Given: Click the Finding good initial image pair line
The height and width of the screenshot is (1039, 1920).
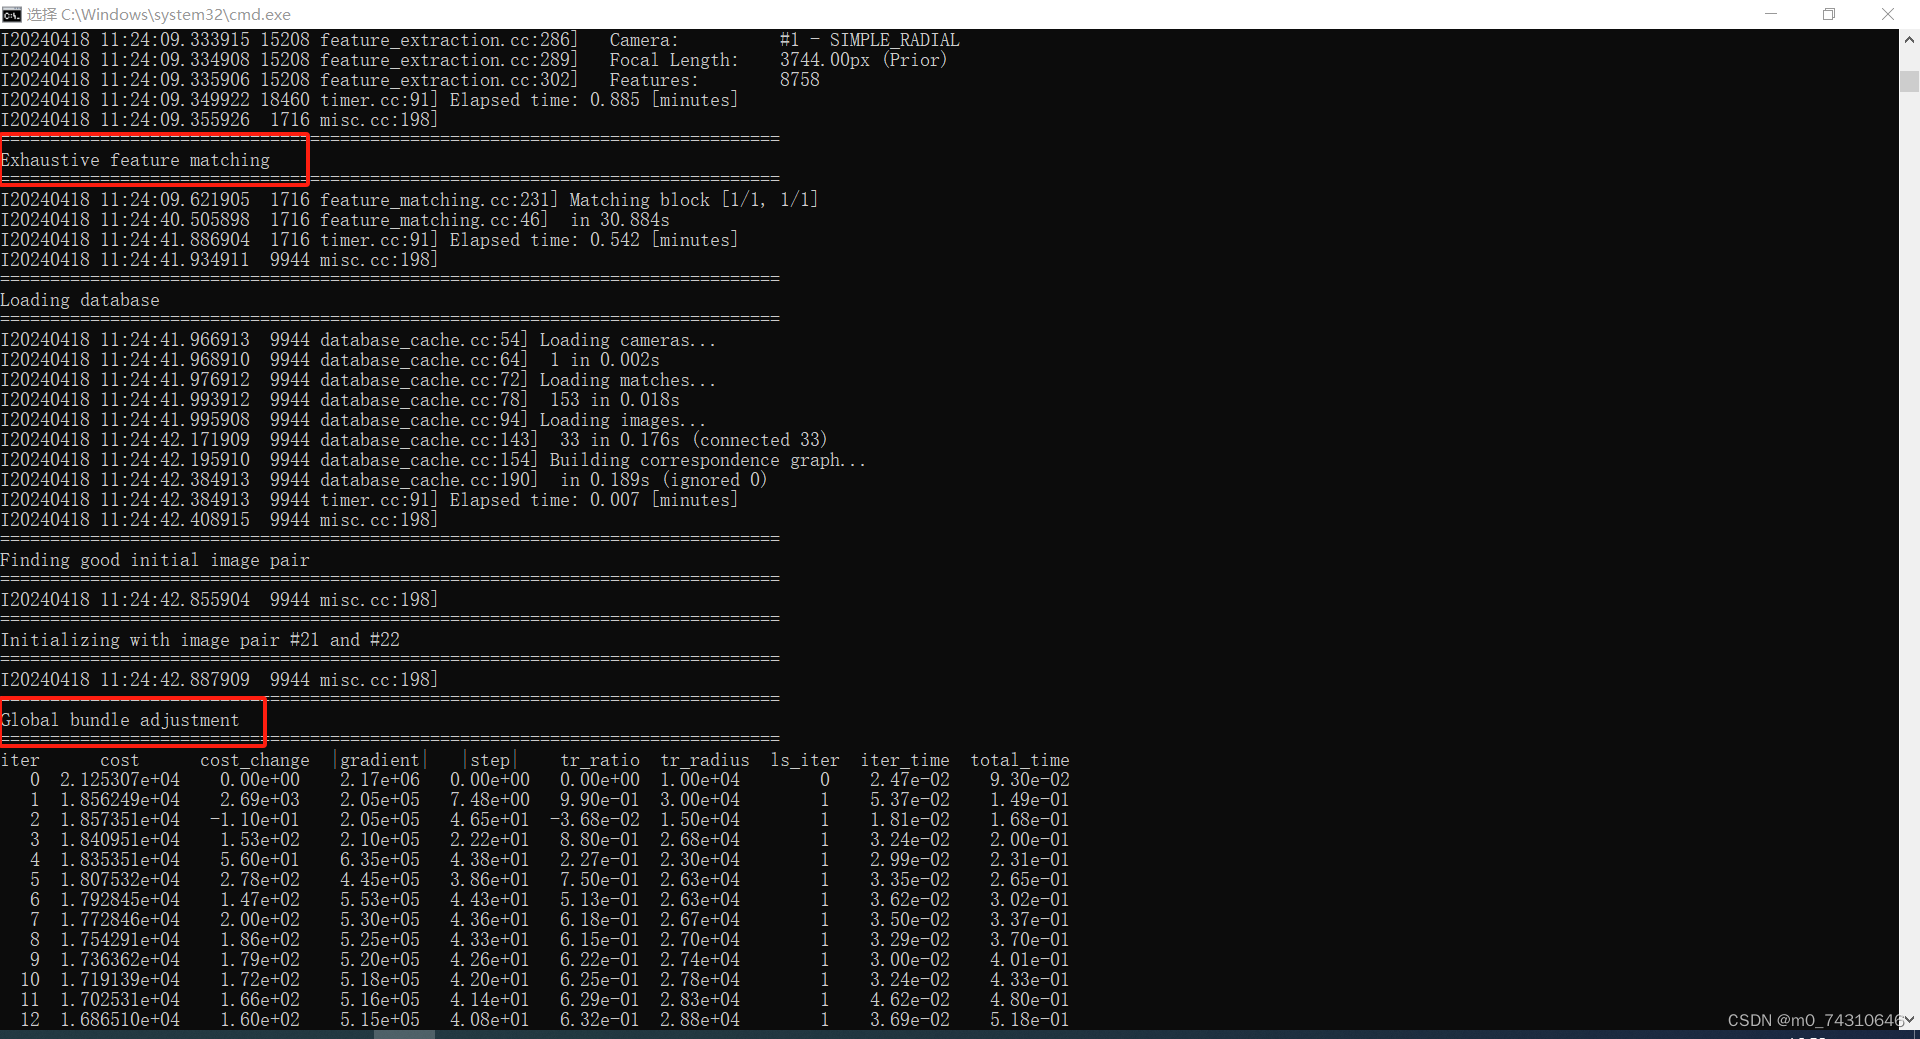Looking at the screenshot, I should coord(155,559).
